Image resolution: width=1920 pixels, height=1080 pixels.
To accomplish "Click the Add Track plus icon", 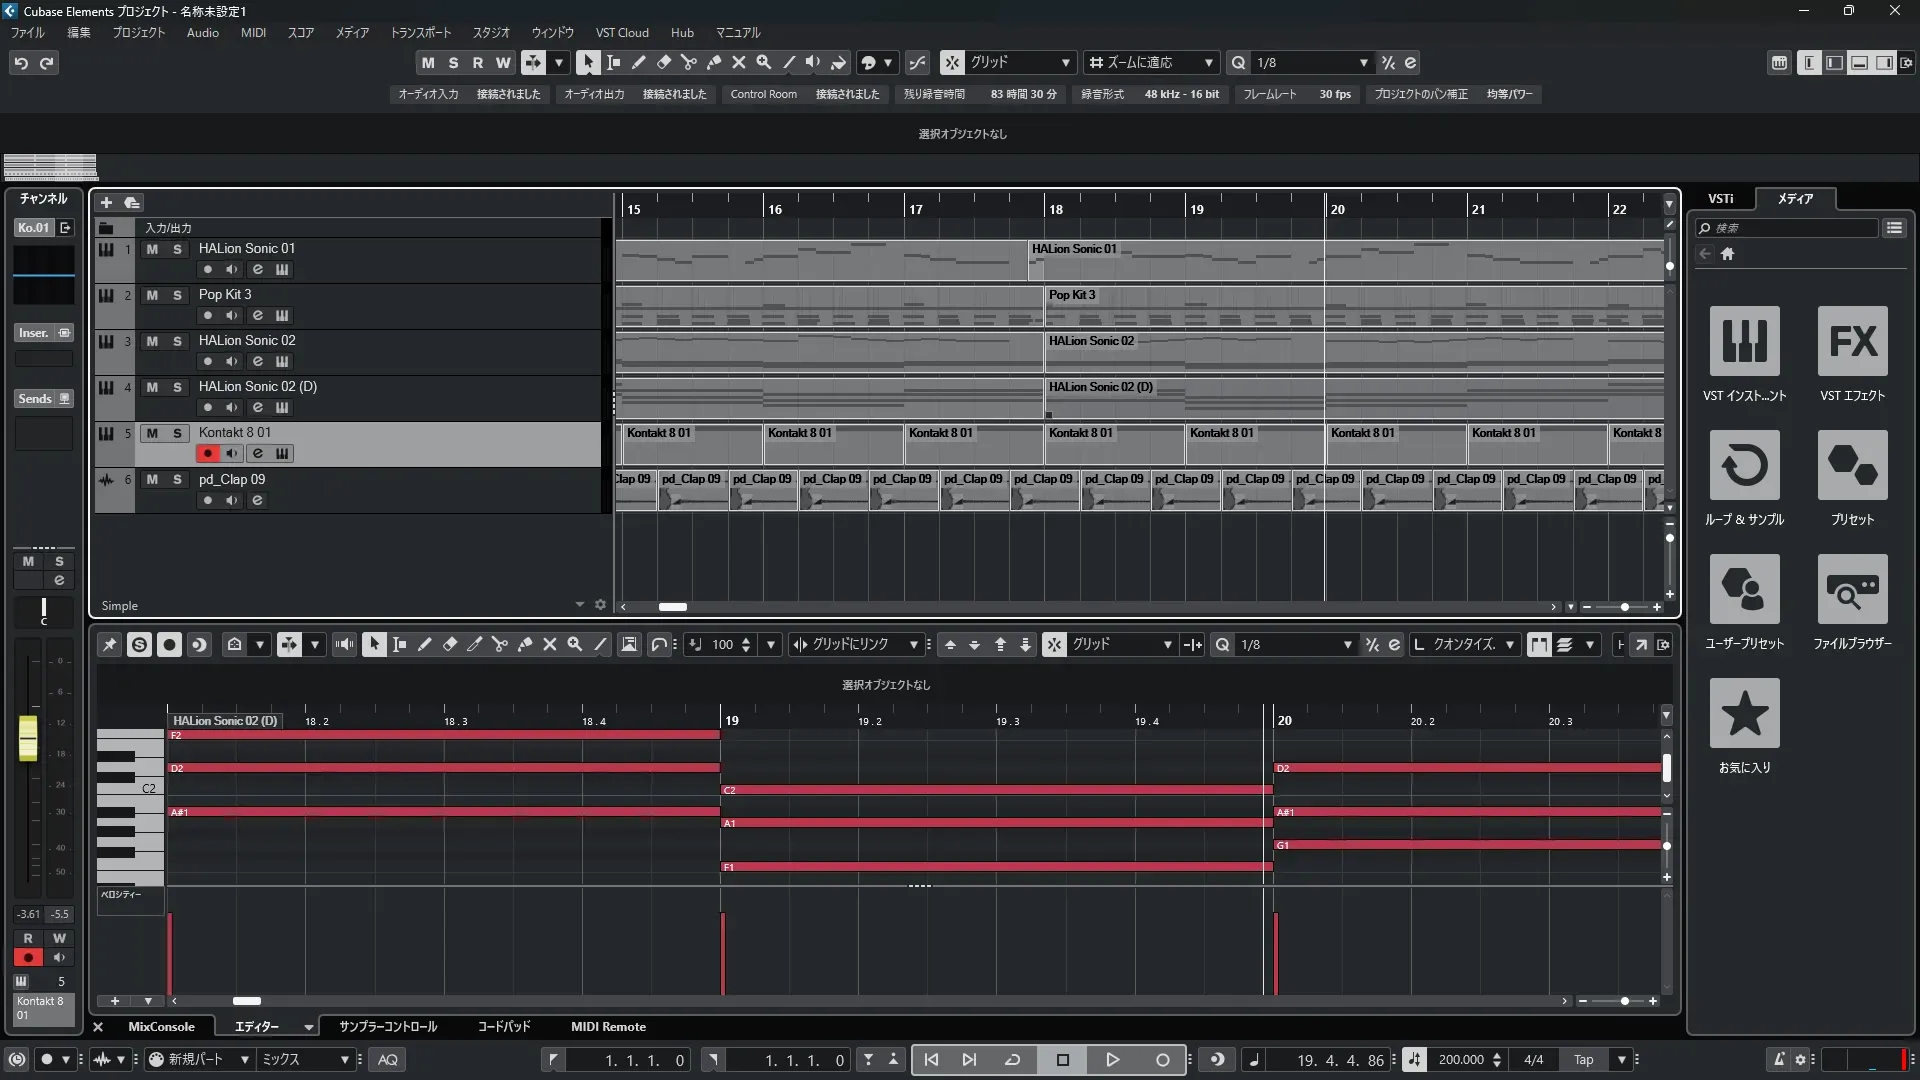I will click(x=106, y=203).
